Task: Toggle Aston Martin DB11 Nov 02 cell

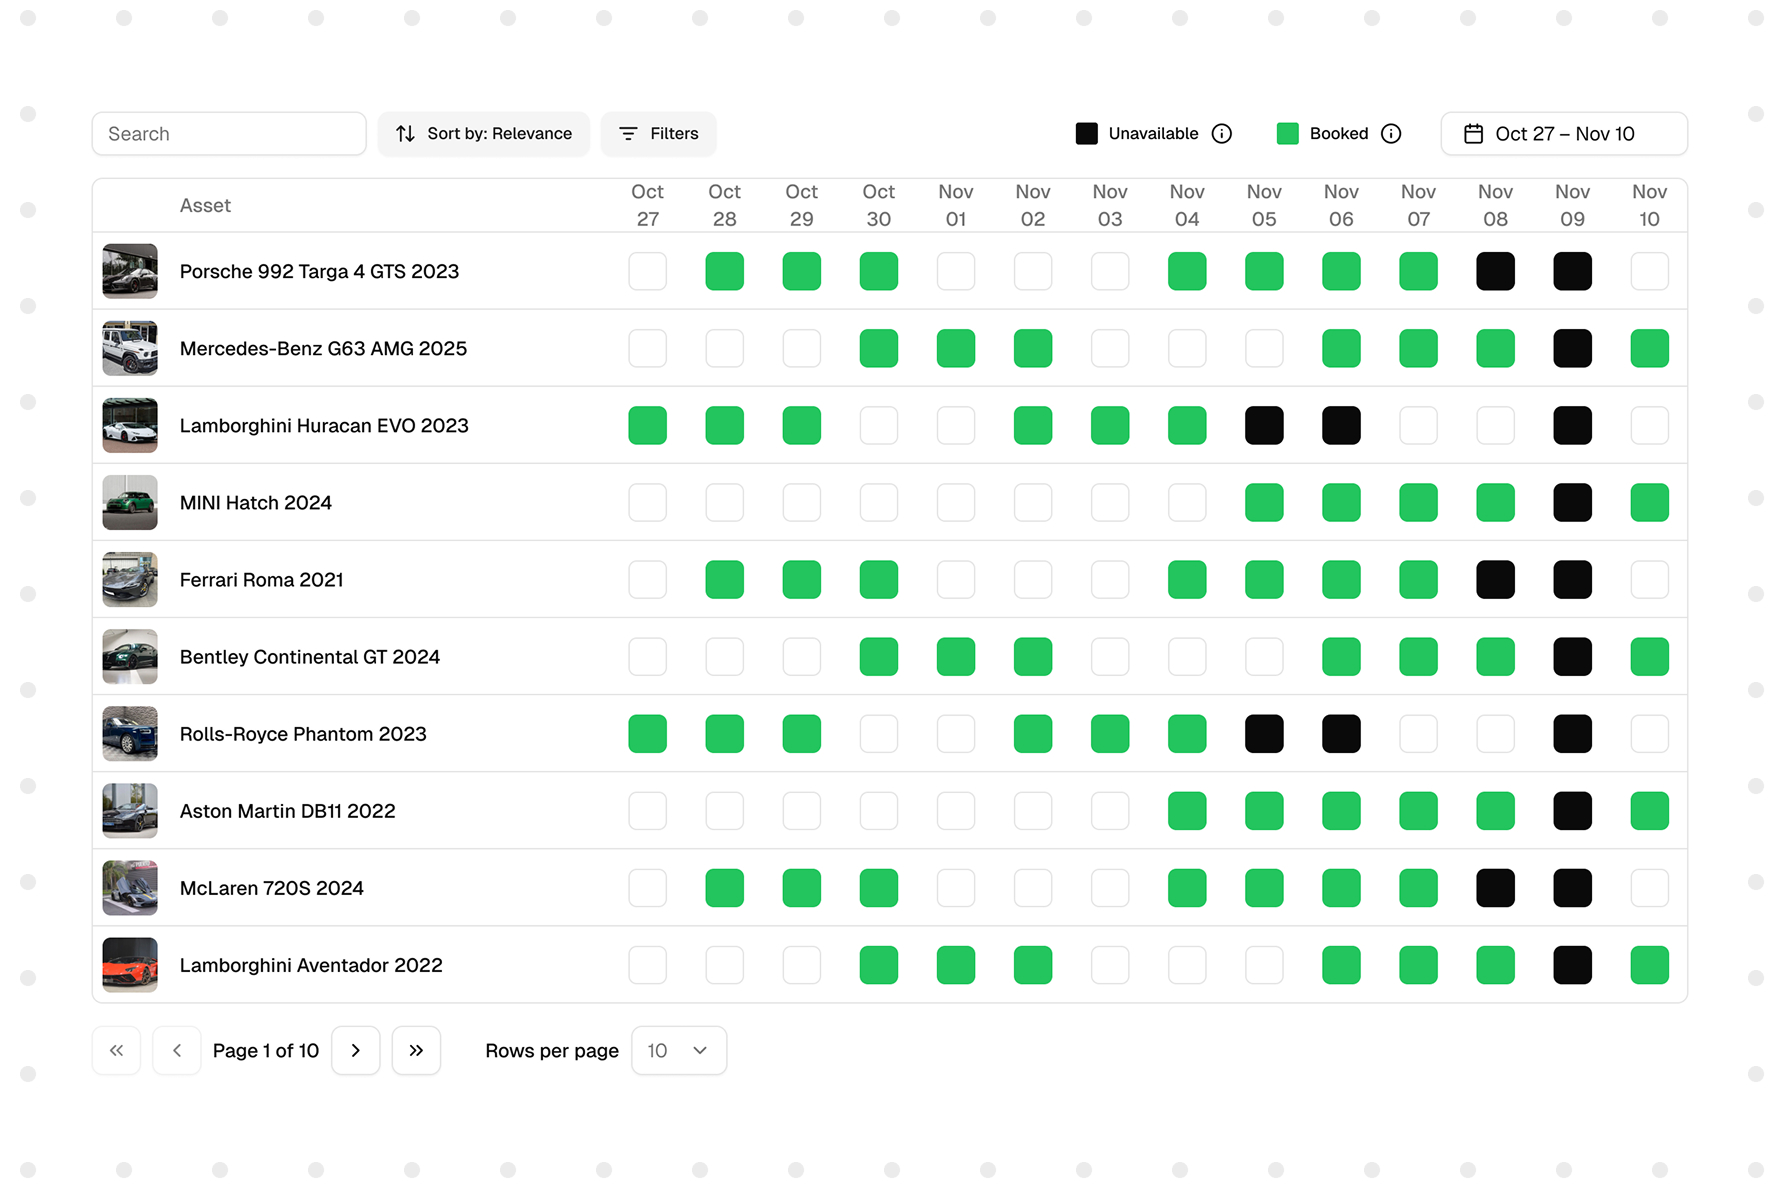Action: click(x=1033, y=810)
